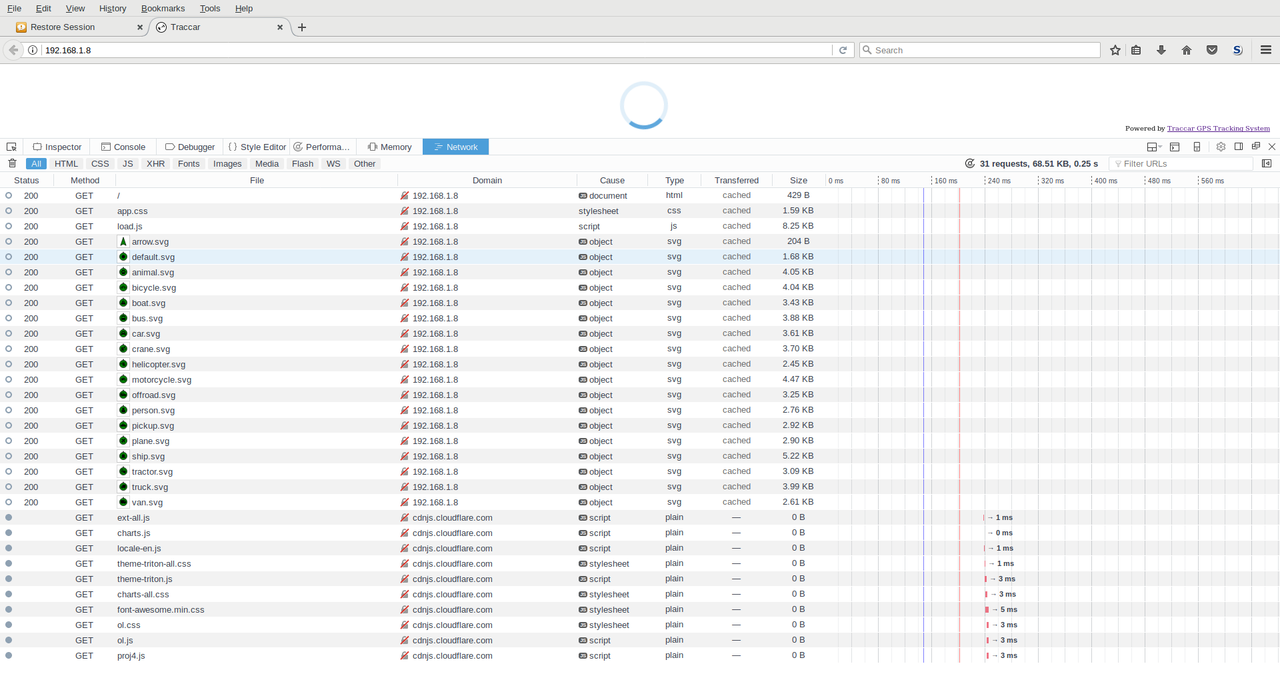Show only Flash requests
Viewport: 1280px width, 688px height.
pyautogui.click(x=303, y=164)
